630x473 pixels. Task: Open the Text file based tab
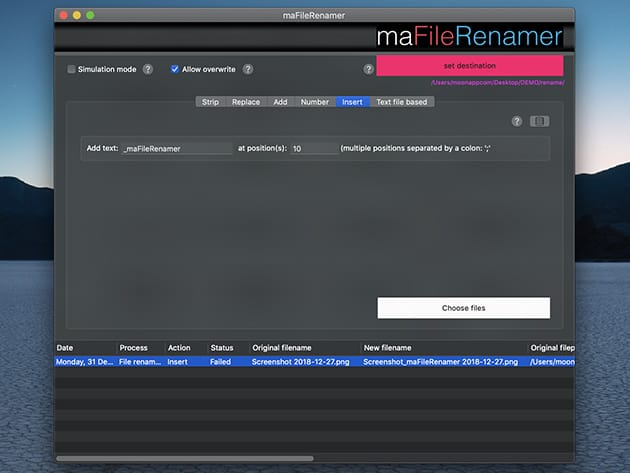click(x=401, y=102)
